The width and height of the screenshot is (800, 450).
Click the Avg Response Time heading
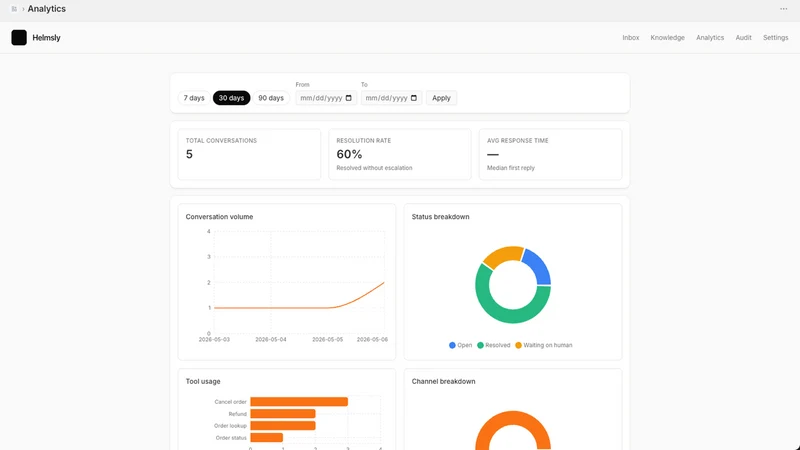click(x=517, y=141)
